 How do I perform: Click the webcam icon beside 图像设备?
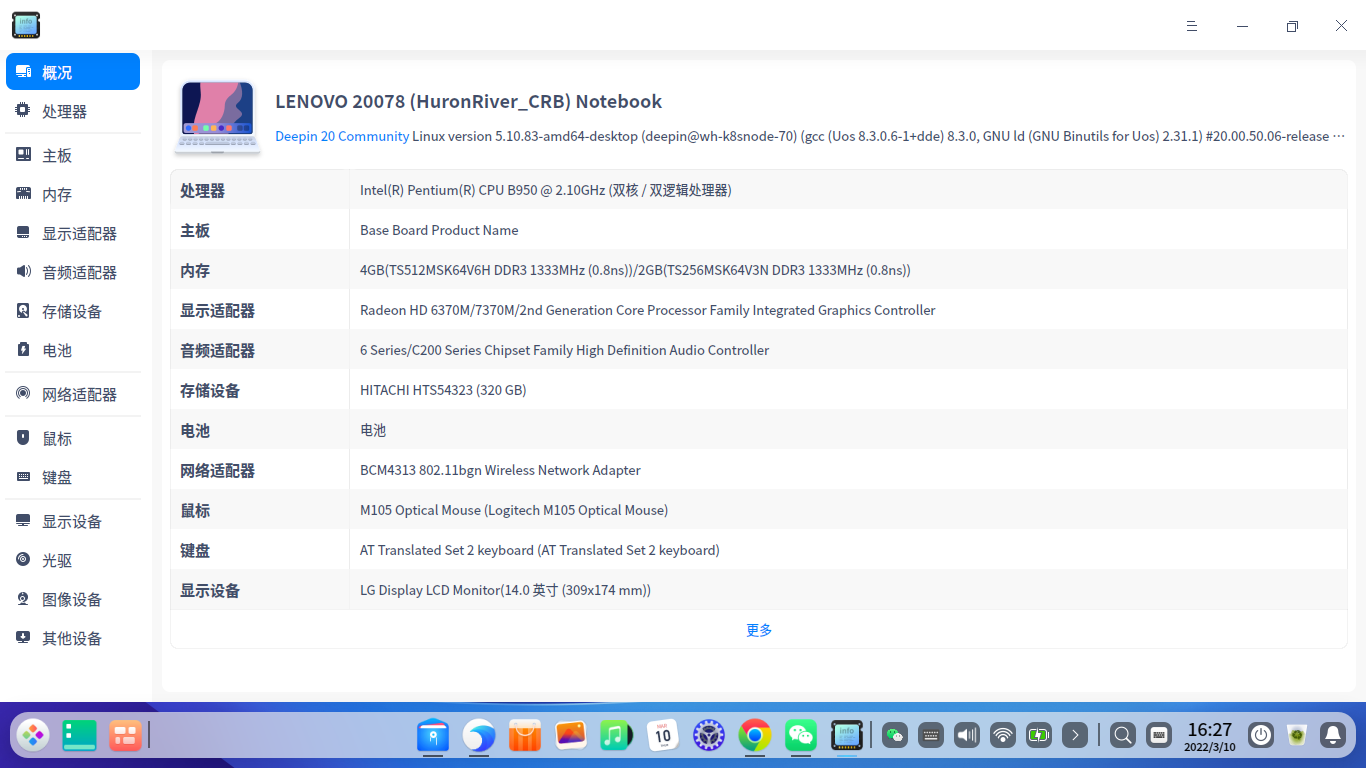(23, 599)
